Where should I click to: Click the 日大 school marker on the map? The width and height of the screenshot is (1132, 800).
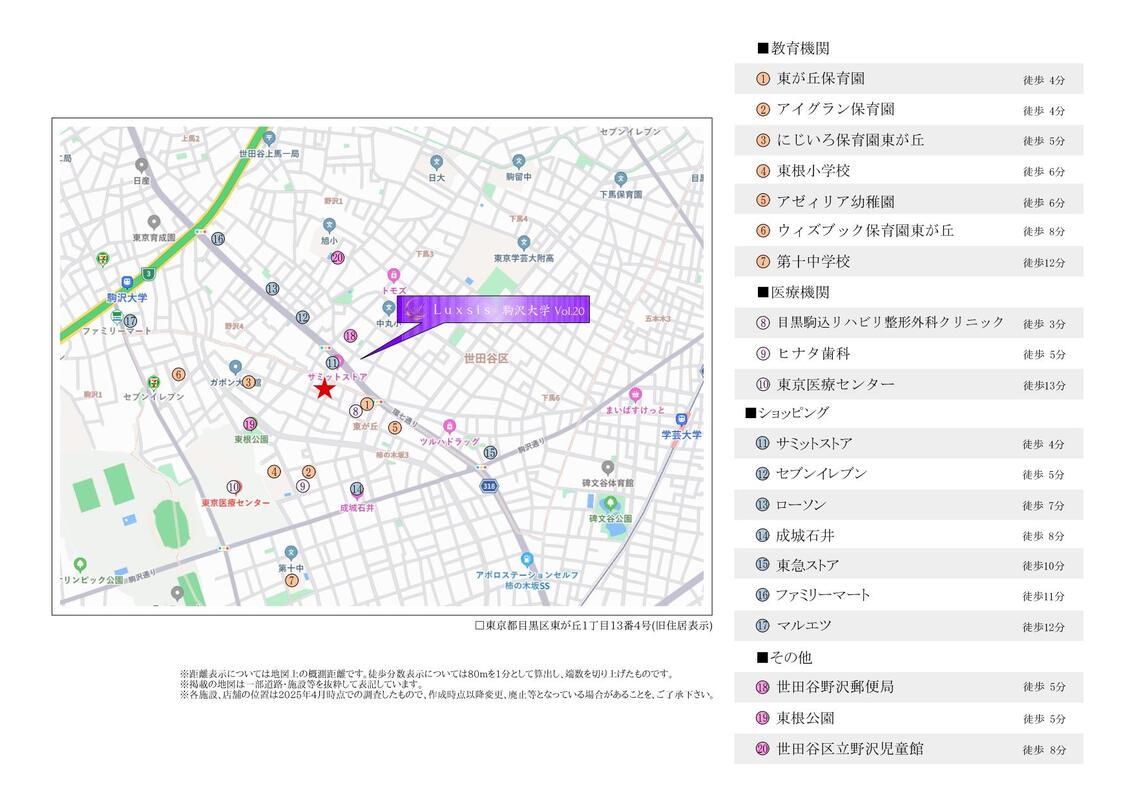(x=436, y=161)
